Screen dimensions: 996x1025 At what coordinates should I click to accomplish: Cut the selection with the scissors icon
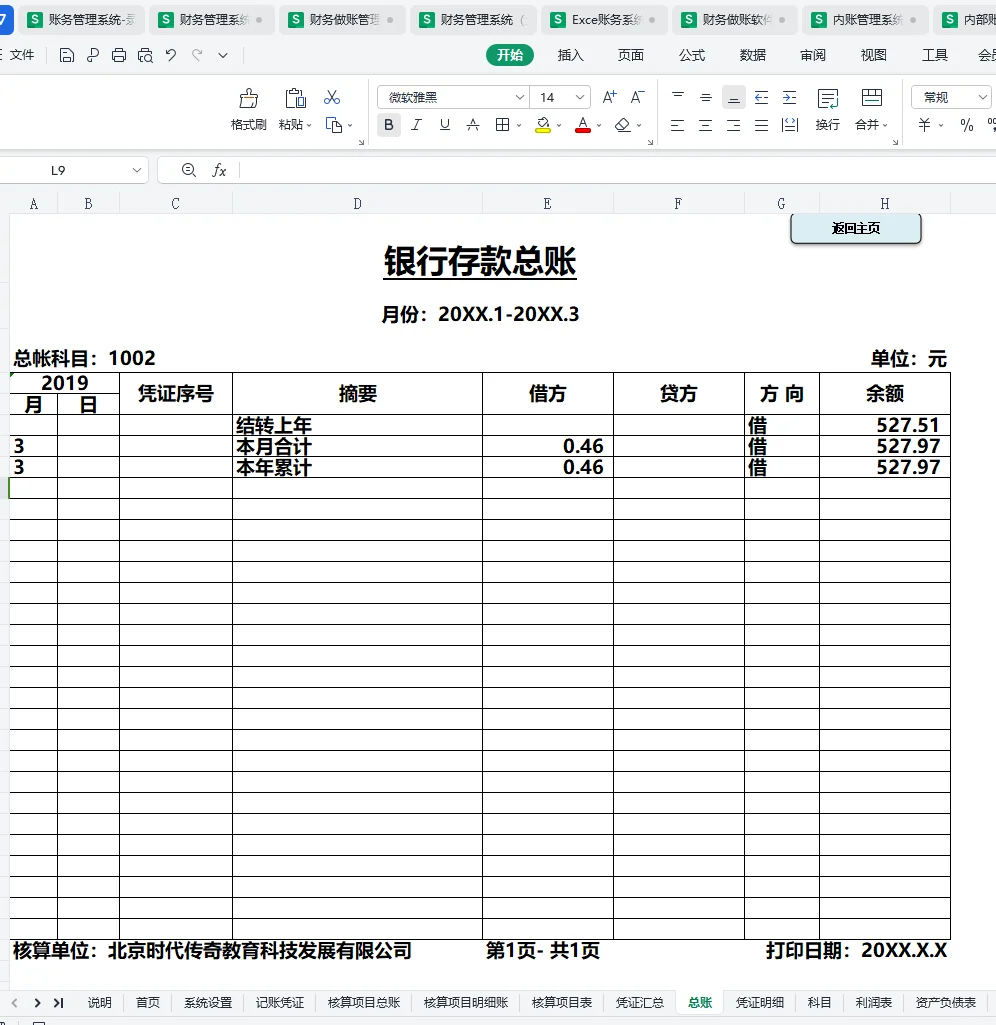tap(332, 97)
